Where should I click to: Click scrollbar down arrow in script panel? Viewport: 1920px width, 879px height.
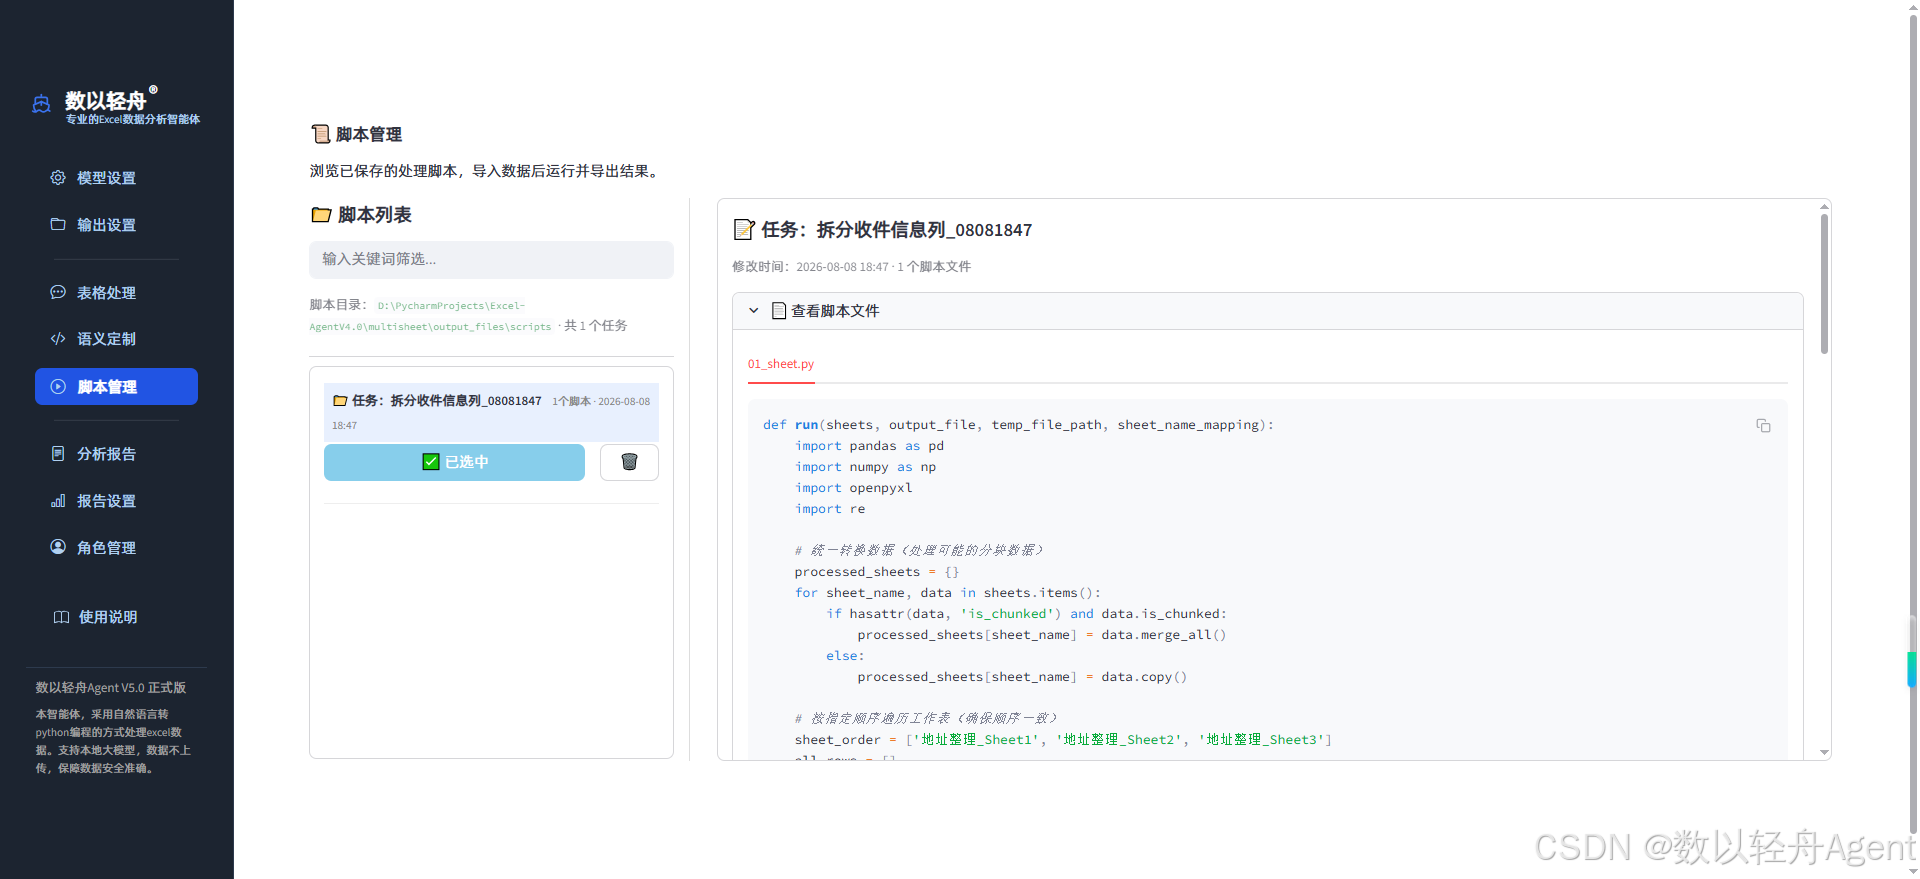coord(1824,752)
